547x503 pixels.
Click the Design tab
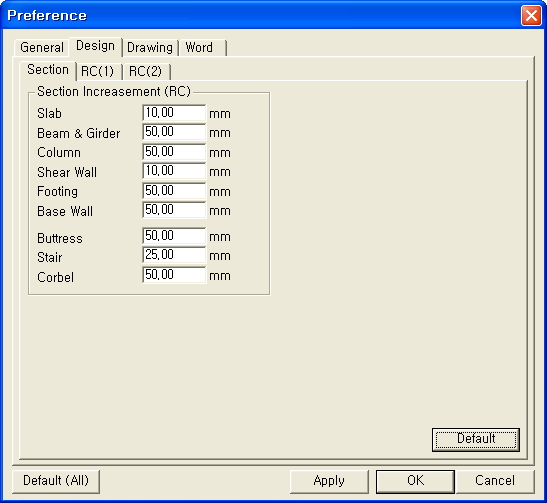[95, 46]
